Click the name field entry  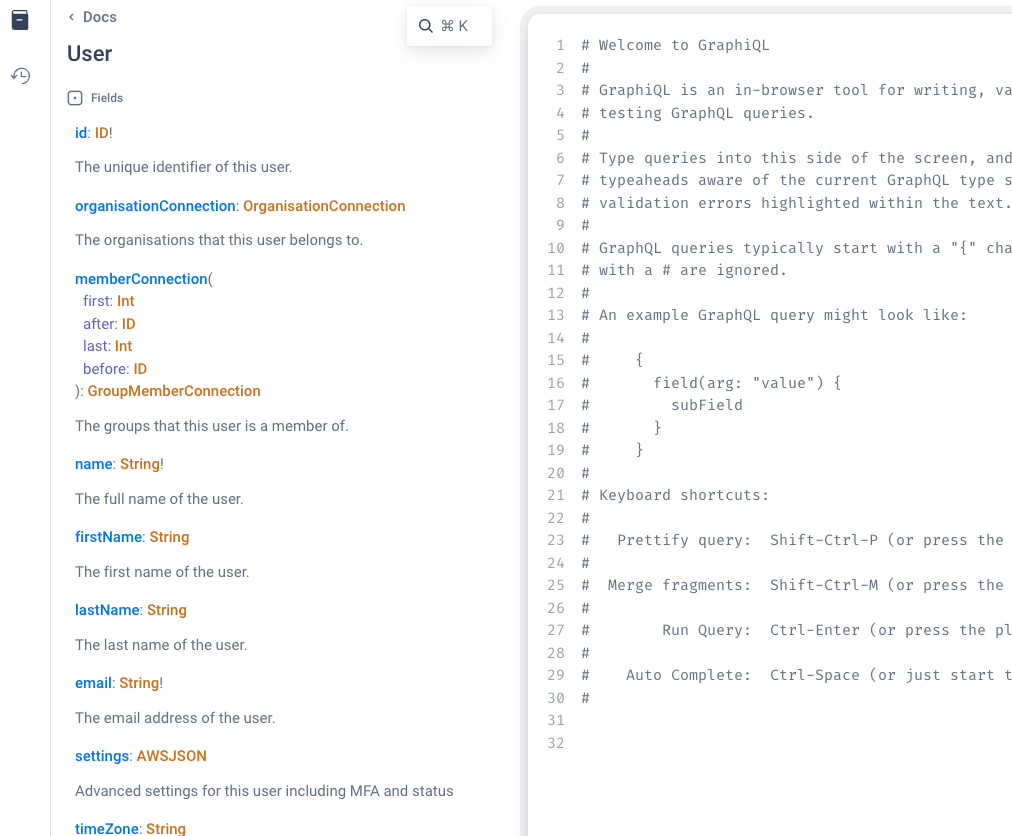tap(93, 464)
